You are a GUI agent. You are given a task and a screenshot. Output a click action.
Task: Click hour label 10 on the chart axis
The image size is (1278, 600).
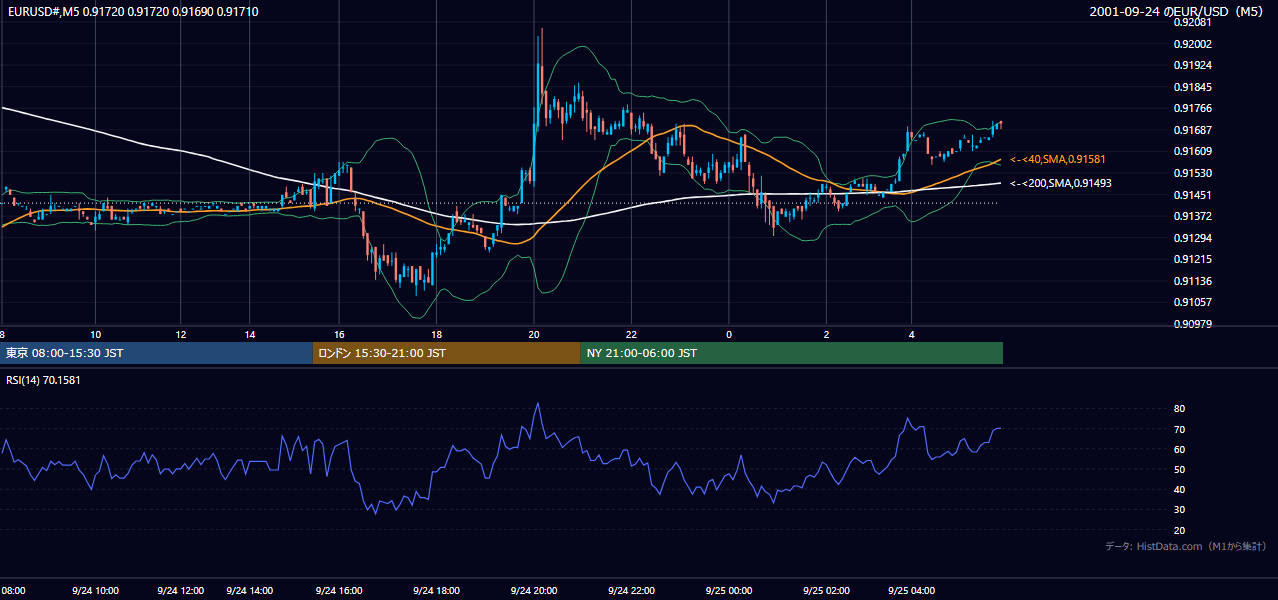[x=95, y=334]
